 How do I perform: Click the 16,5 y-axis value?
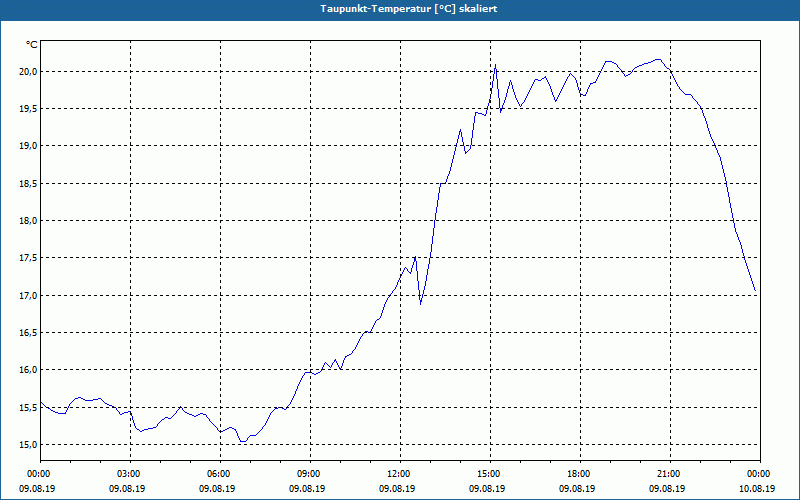[29, 333]
